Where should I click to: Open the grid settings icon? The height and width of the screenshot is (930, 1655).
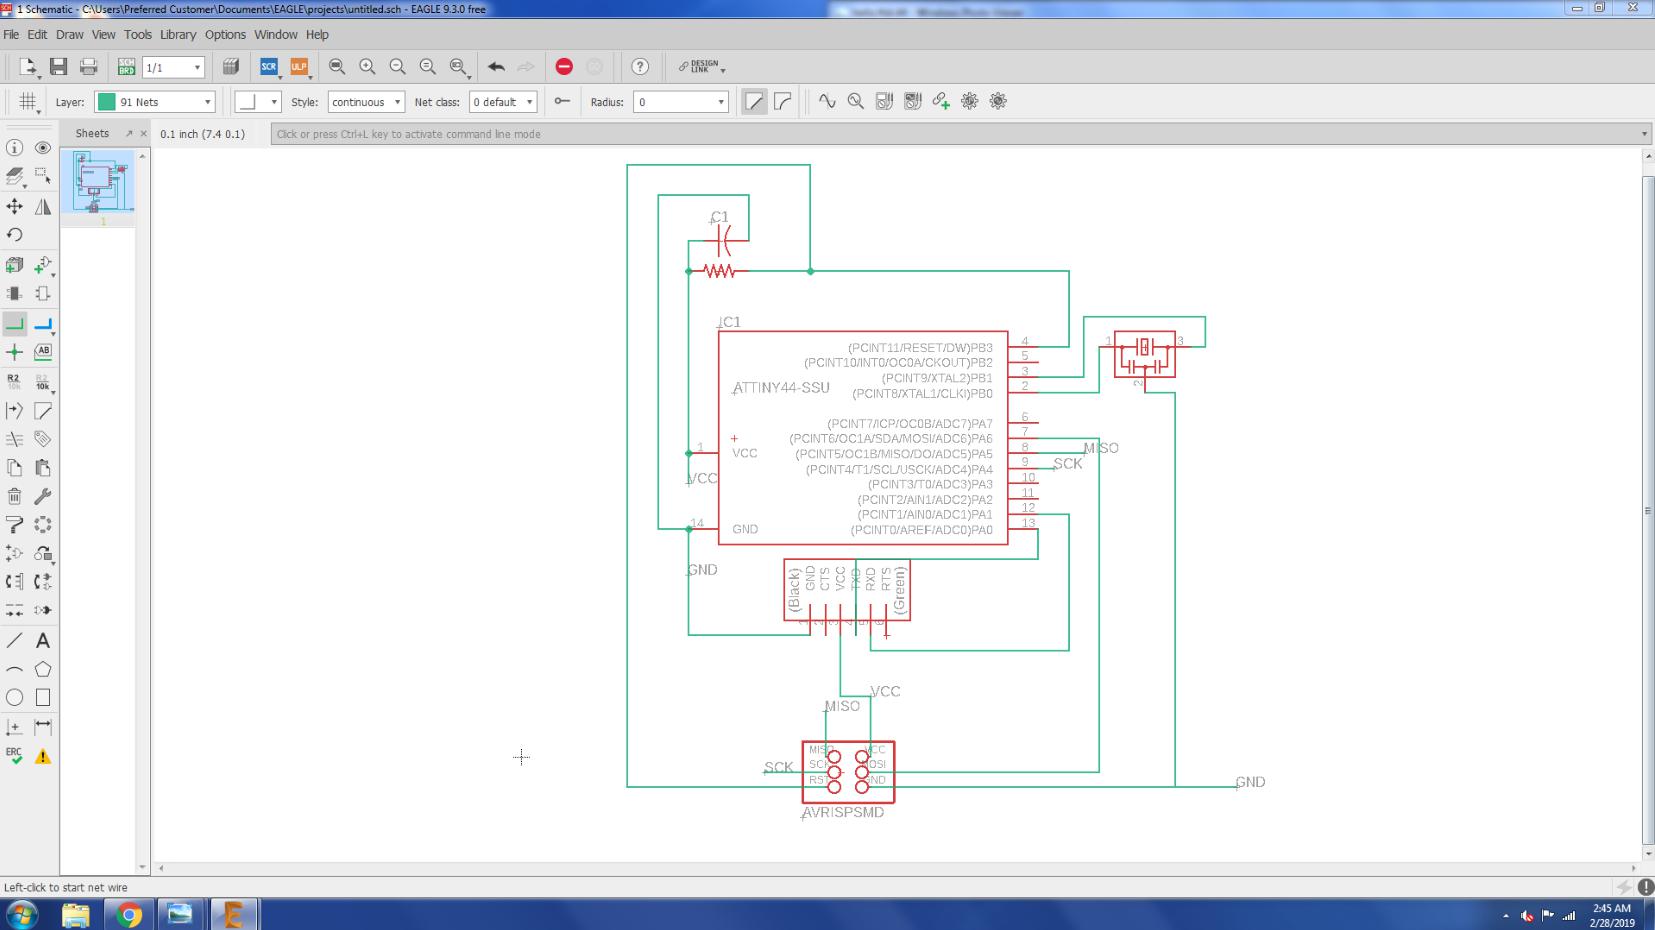[x=27, y=101]
